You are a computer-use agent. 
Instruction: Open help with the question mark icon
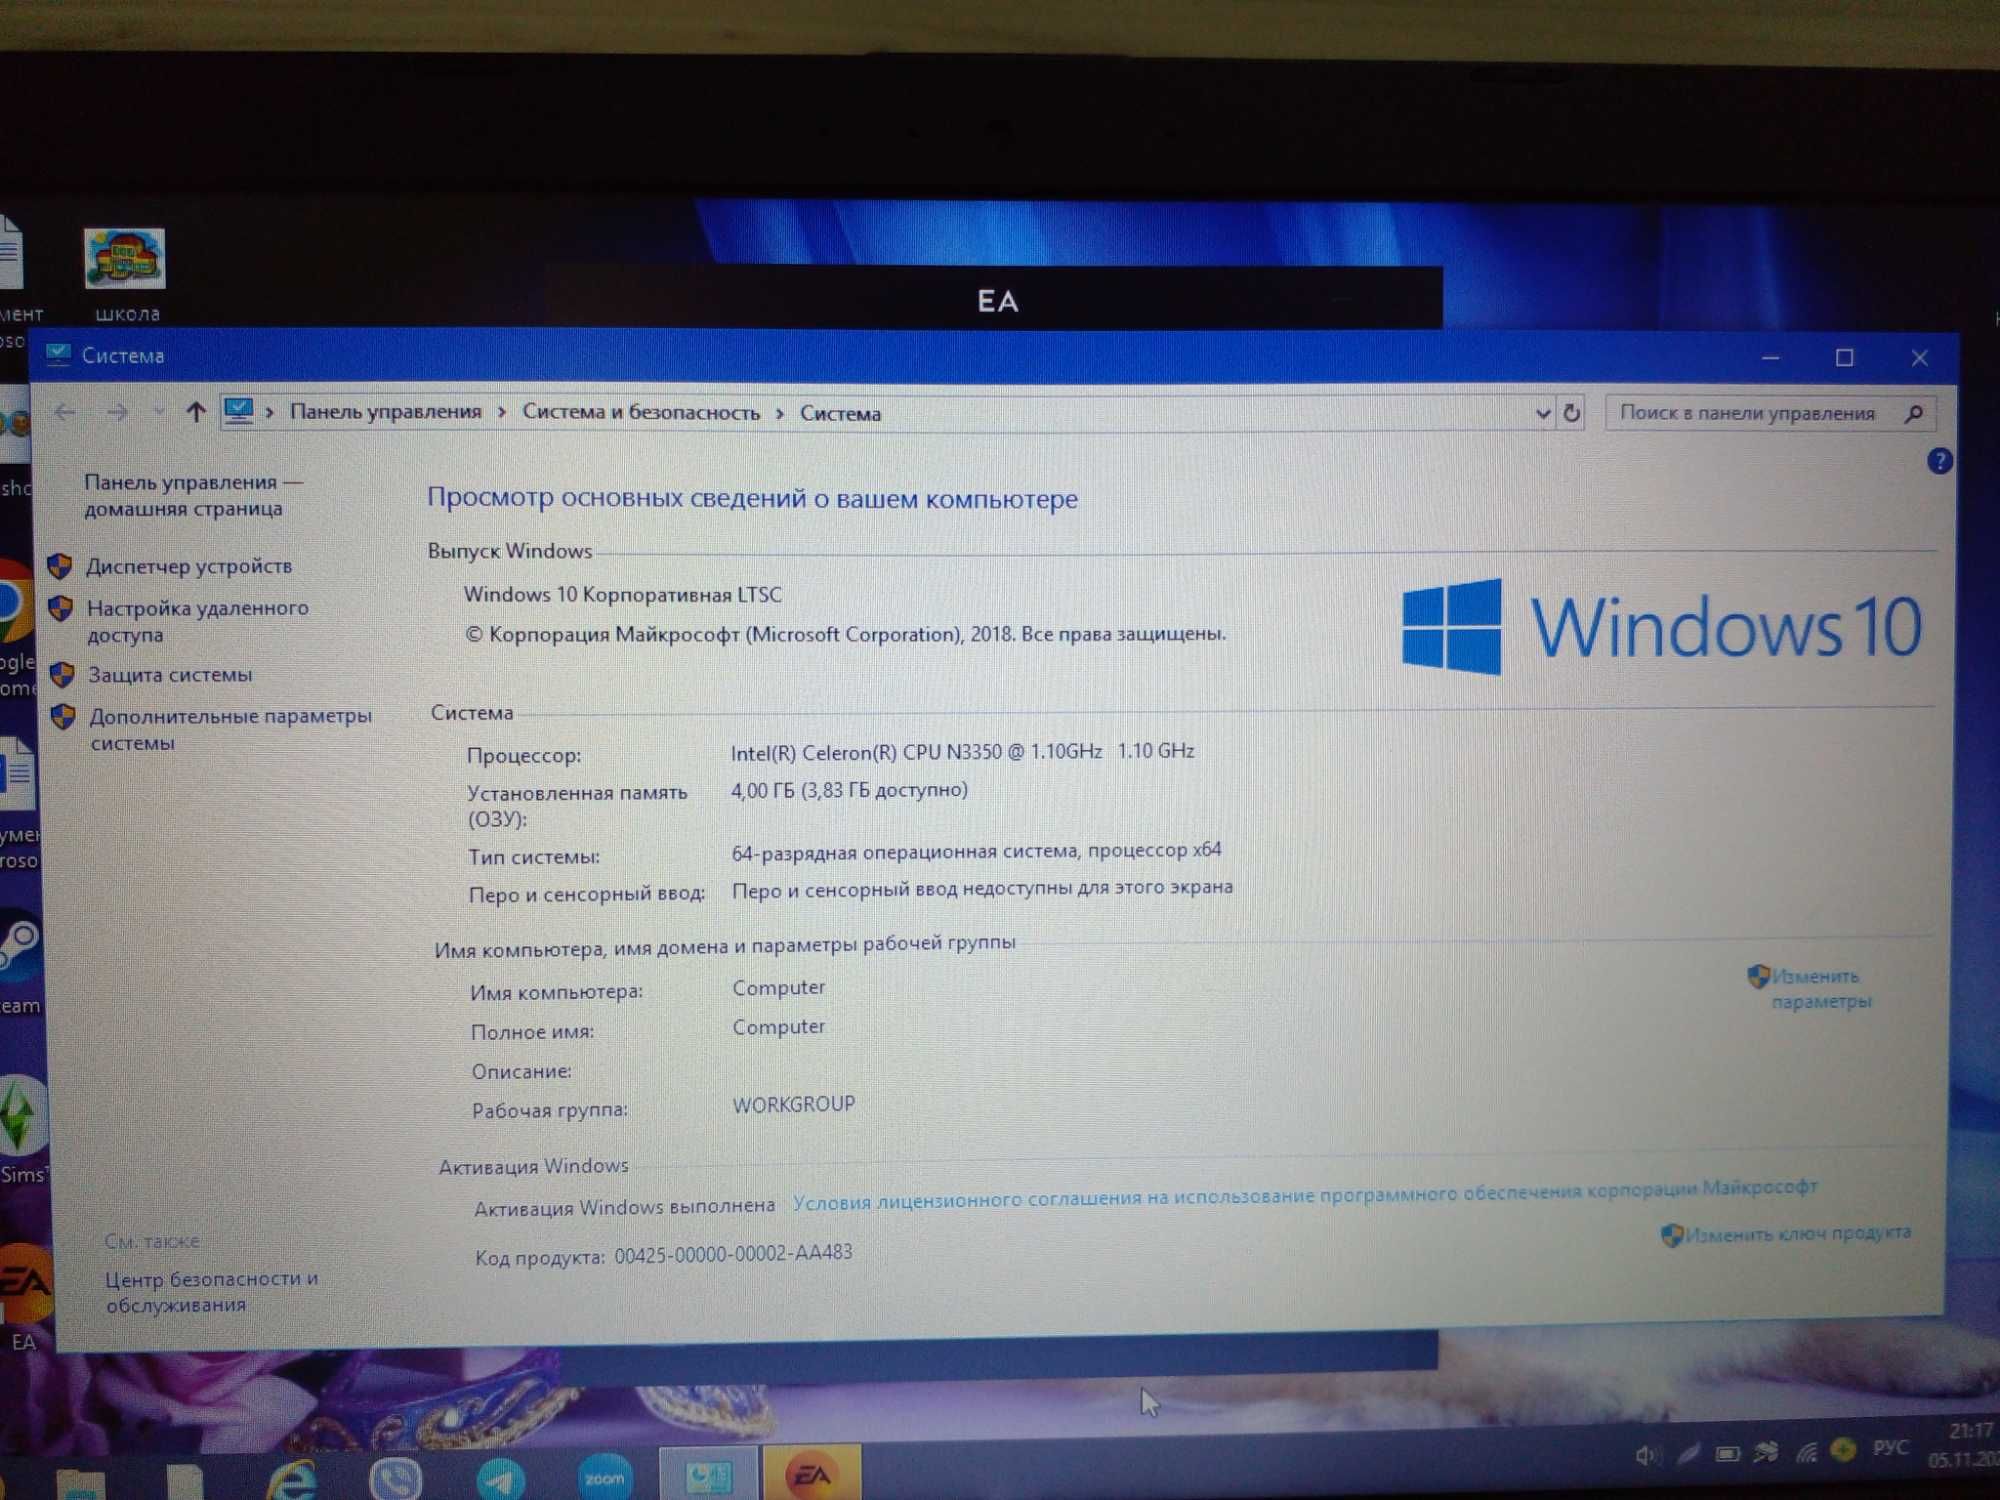1939,461
